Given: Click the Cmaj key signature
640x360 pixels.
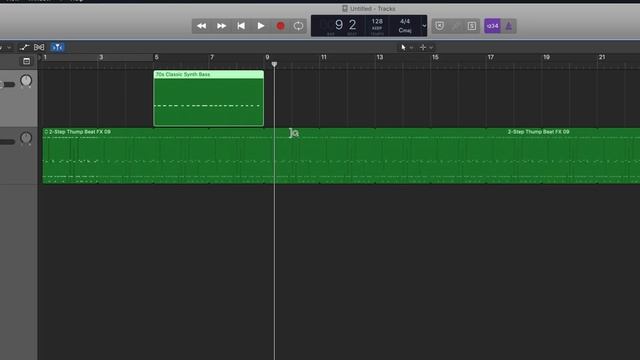Looking at the screenshot, I should pos(404,30).
